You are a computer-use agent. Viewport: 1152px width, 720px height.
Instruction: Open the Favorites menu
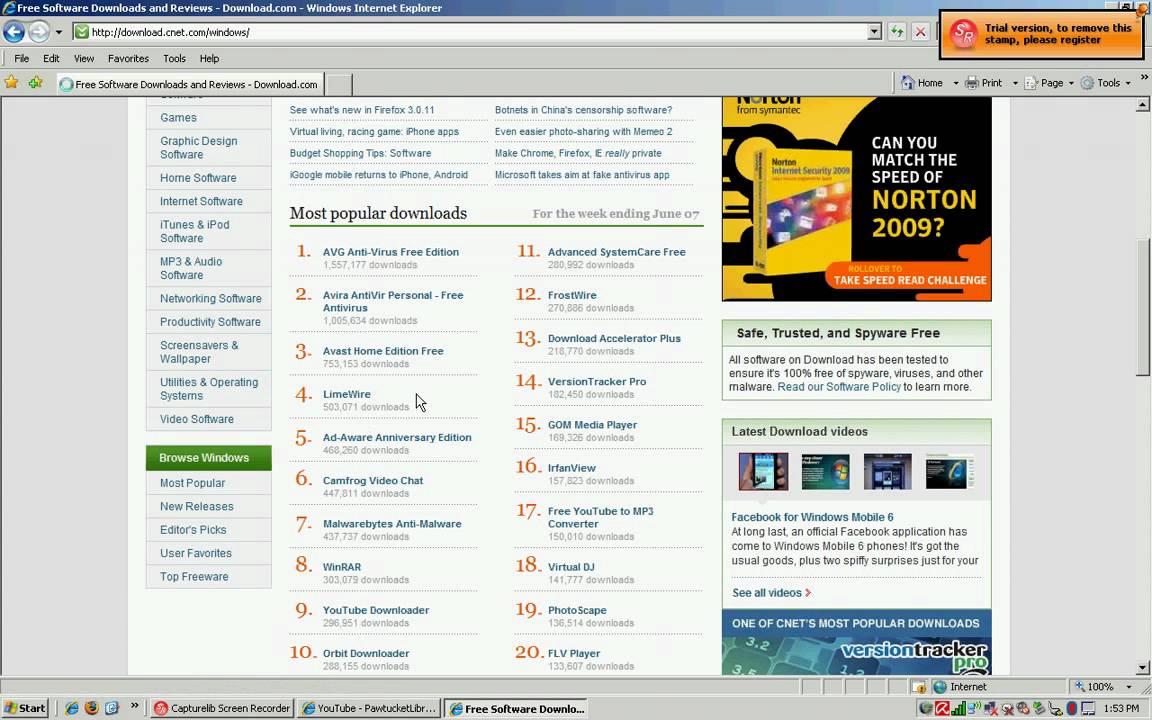pos(128,58)
